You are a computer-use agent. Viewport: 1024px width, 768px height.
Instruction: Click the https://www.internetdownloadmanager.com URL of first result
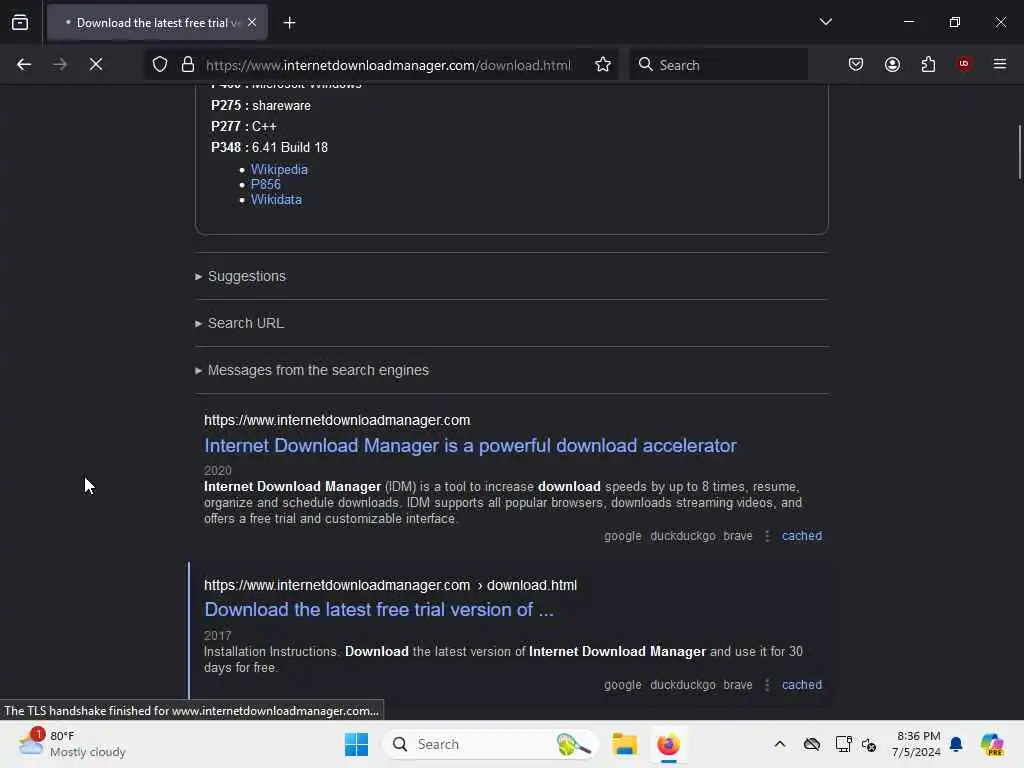[x=337, y=420]
